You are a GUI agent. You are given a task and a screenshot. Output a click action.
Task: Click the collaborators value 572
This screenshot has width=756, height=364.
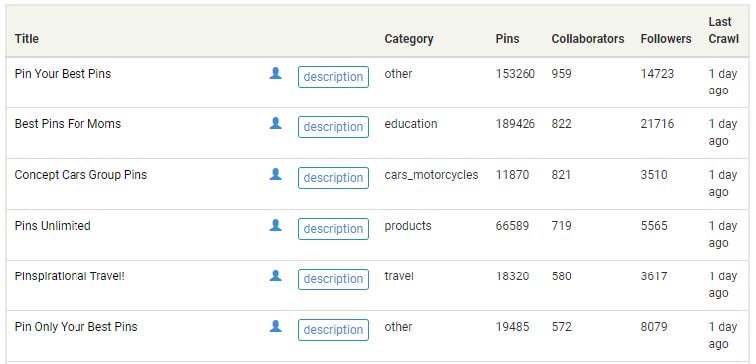pyautogui.click(x=562, y=327)
